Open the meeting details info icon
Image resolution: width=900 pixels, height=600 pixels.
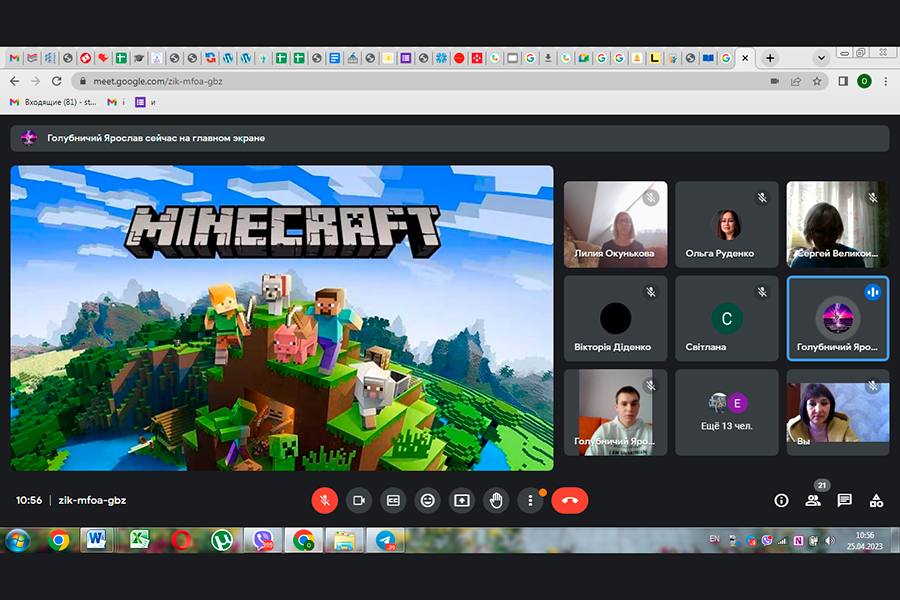[x=781, y=500]
